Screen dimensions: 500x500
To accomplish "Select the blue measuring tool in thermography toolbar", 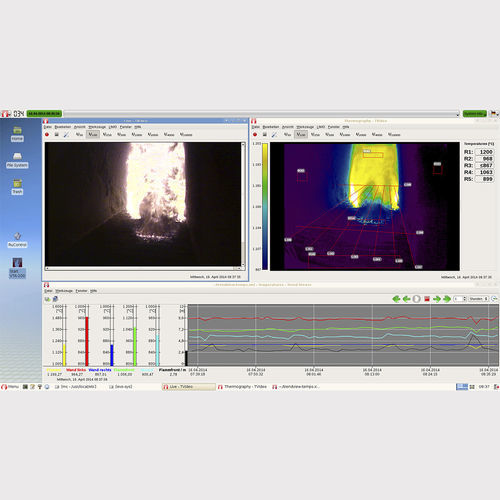I will pyautogui.click(x=275, y=135).
